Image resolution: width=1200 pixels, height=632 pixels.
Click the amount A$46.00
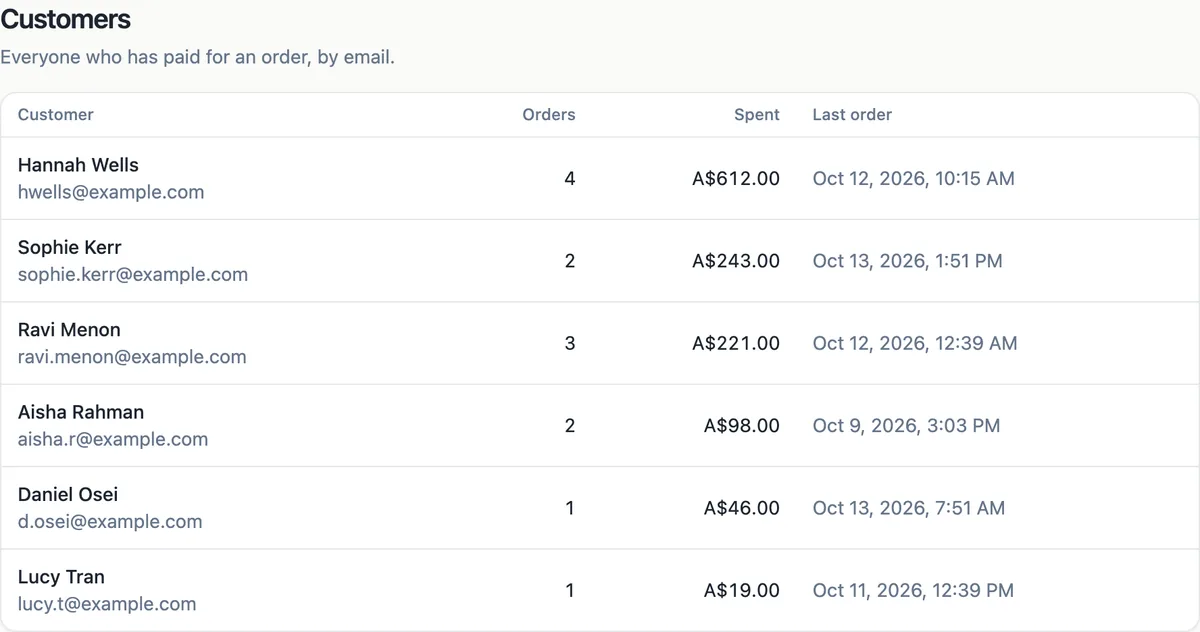[x=742, y=508]
